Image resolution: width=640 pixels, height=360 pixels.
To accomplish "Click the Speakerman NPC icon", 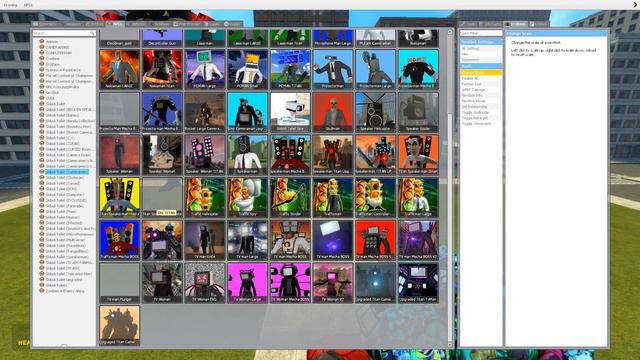I will (248, 155).
